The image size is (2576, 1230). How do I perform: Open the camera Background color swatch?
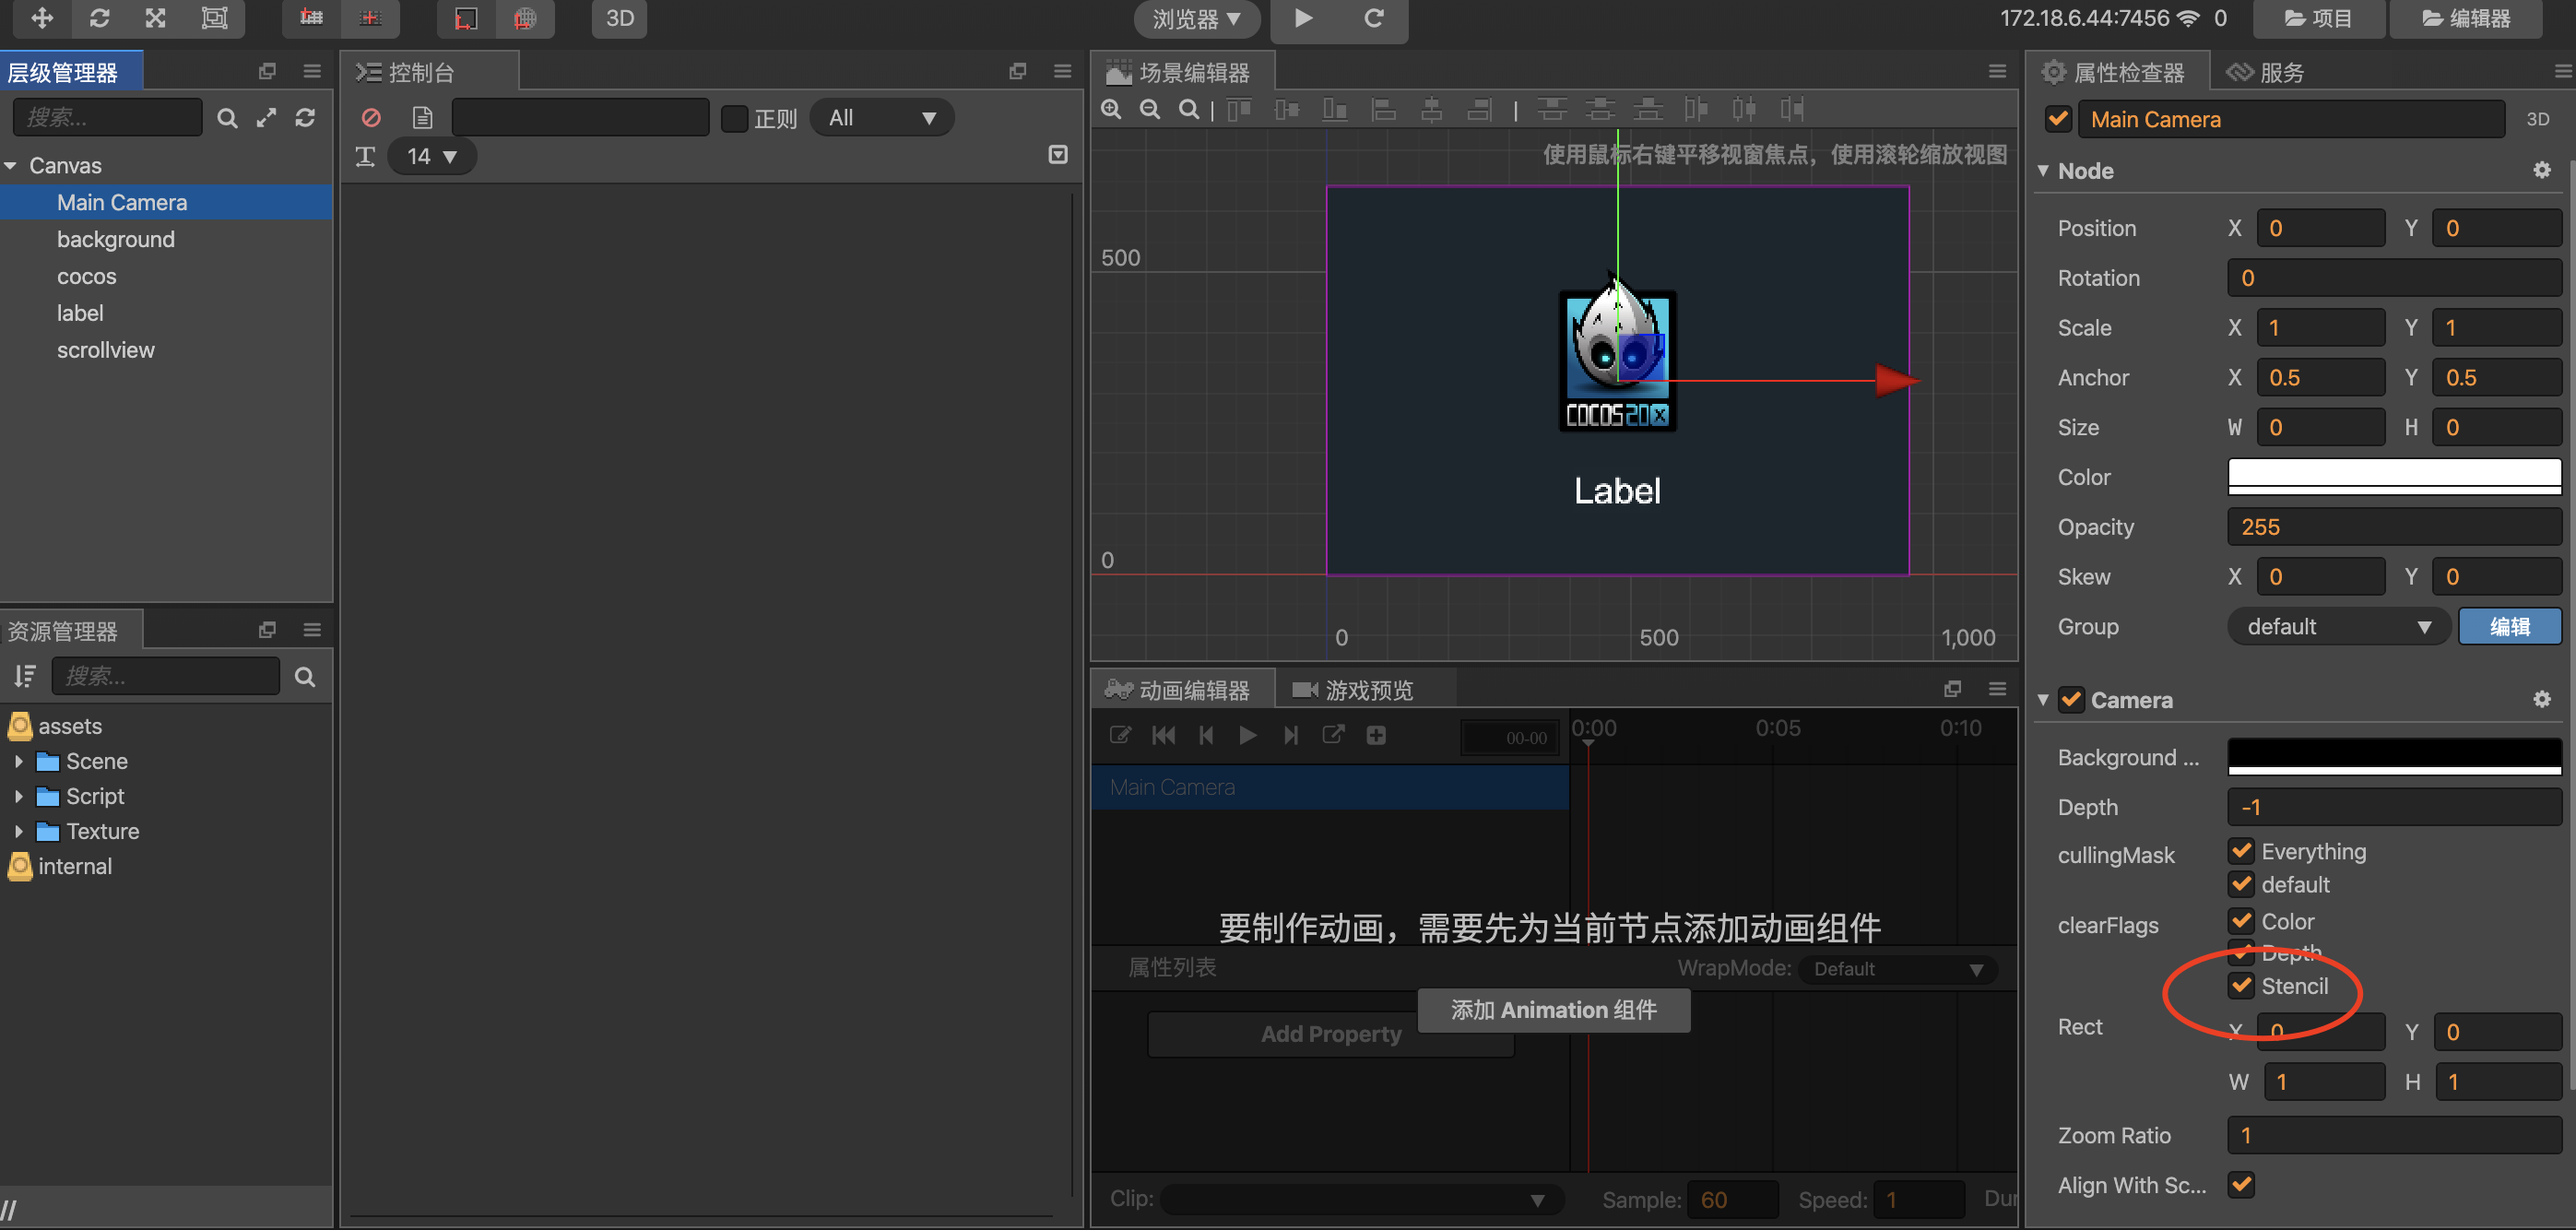(2393, 757)
